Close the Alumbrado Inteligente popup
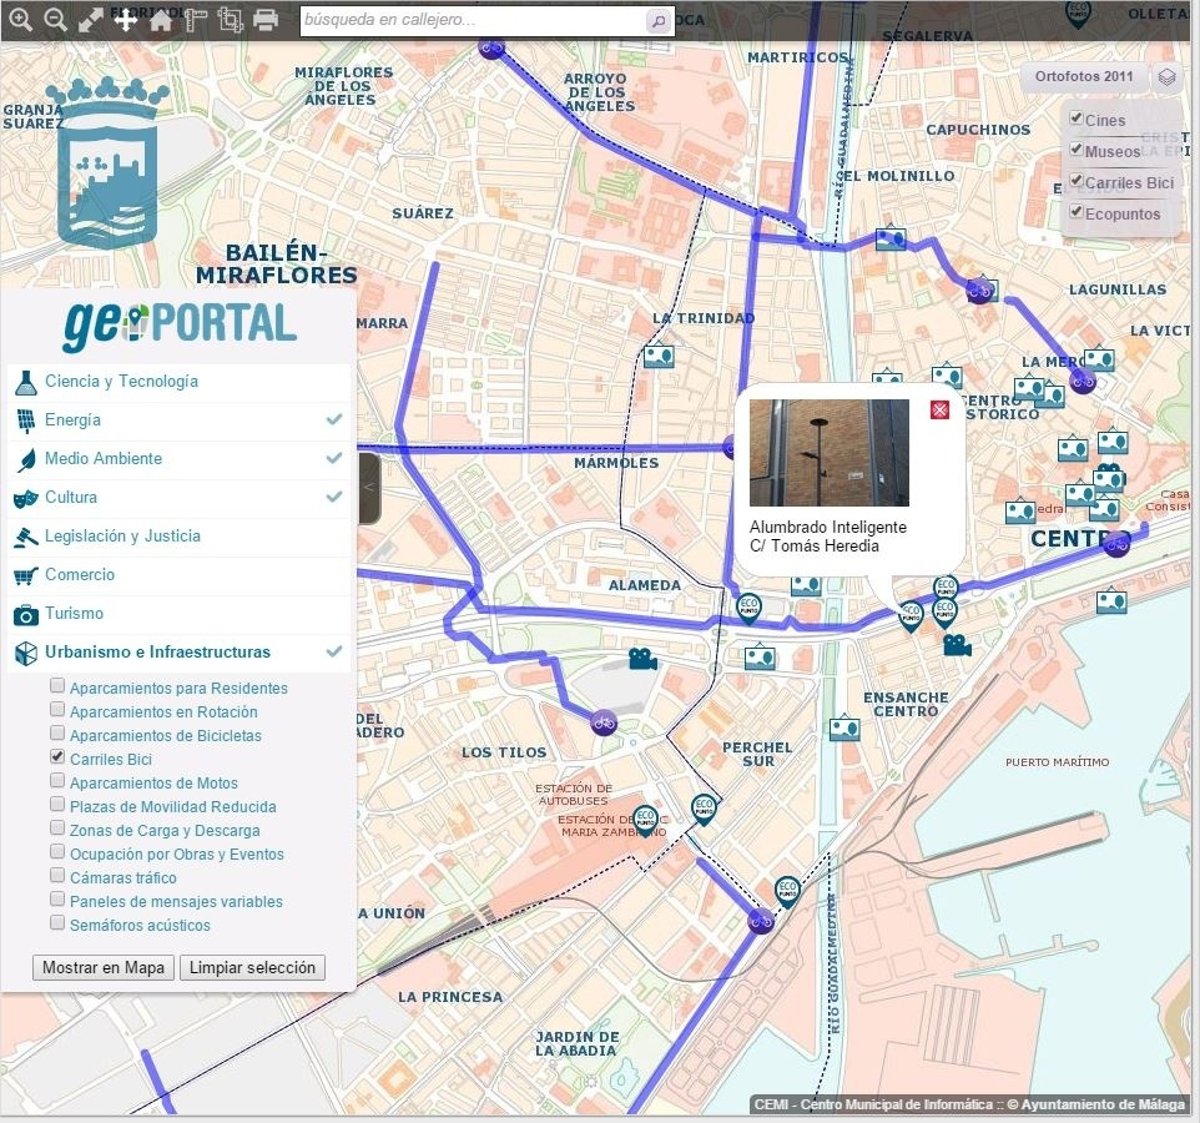The height and width of the screenshot is (1123, 1200). (x=939, y=410)
